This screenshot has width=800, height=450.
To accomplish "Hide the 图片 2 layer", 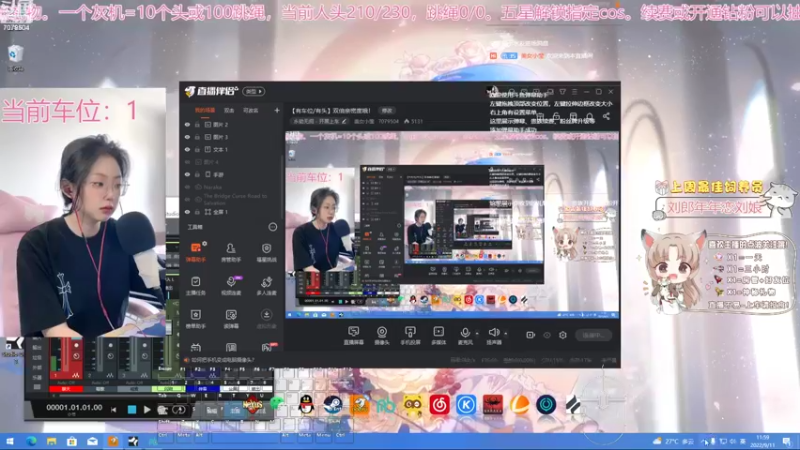I will coord(187,124).
